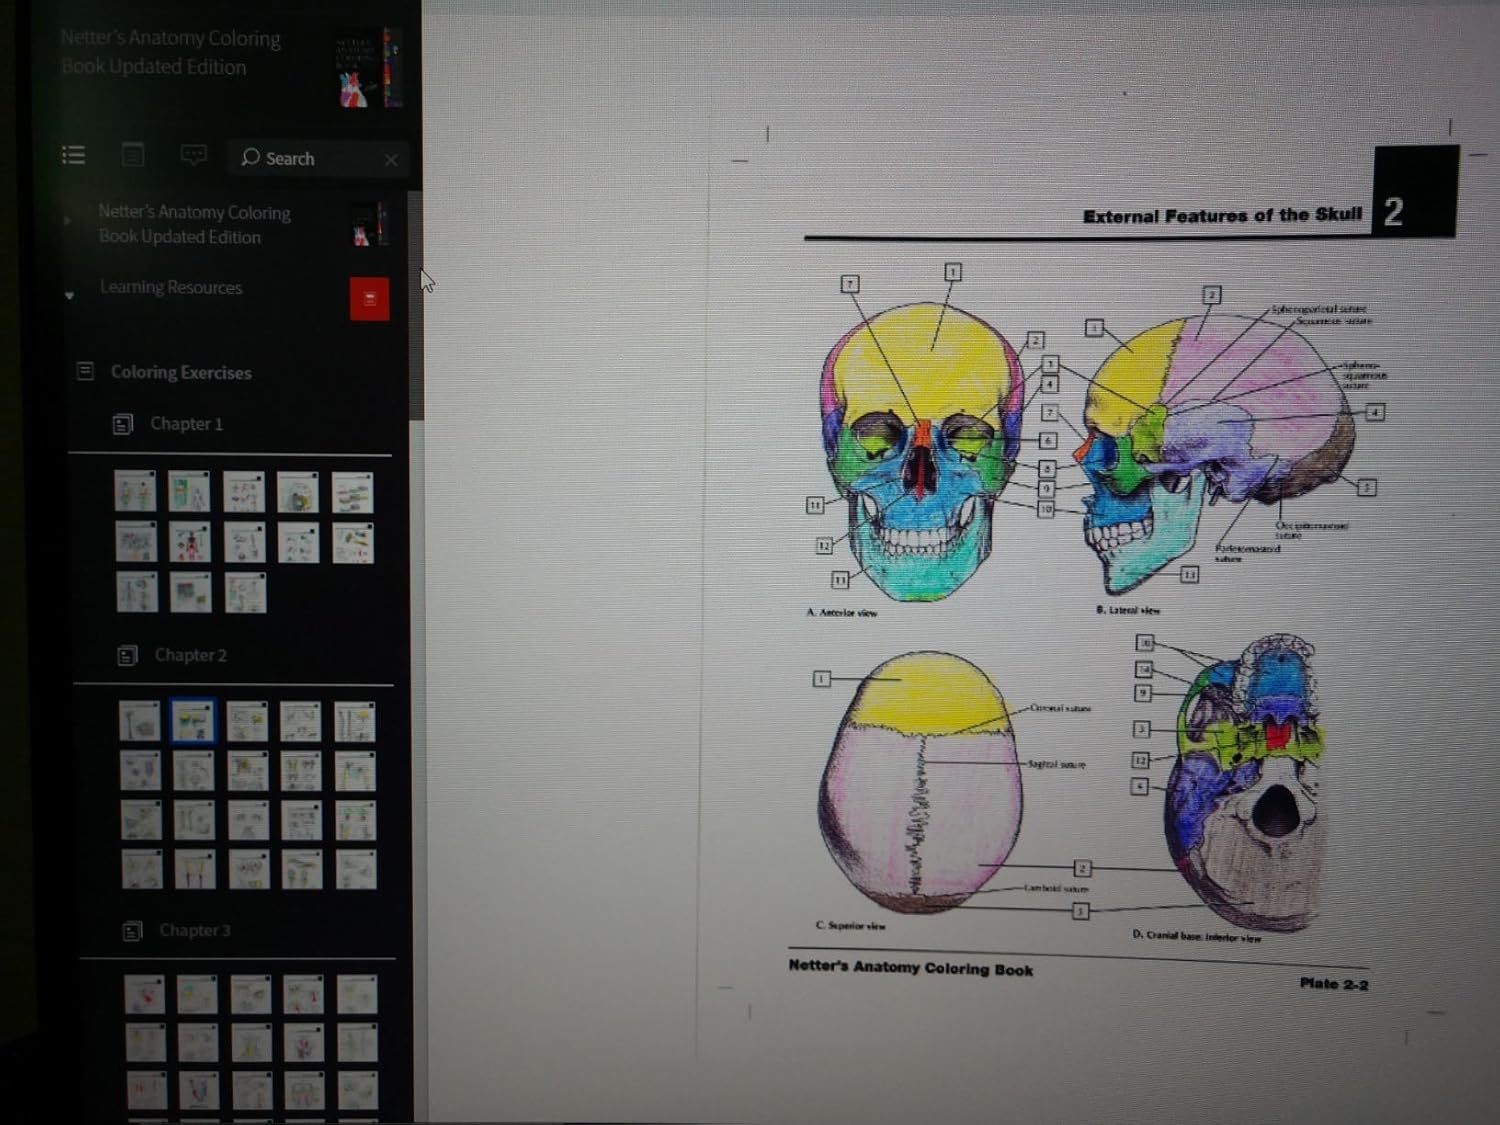The height and width of the screenshot is (1125, 1500).
Task: Expand Netter's Anatomy Coloring Book tree arrow
Action: (68, 220)
